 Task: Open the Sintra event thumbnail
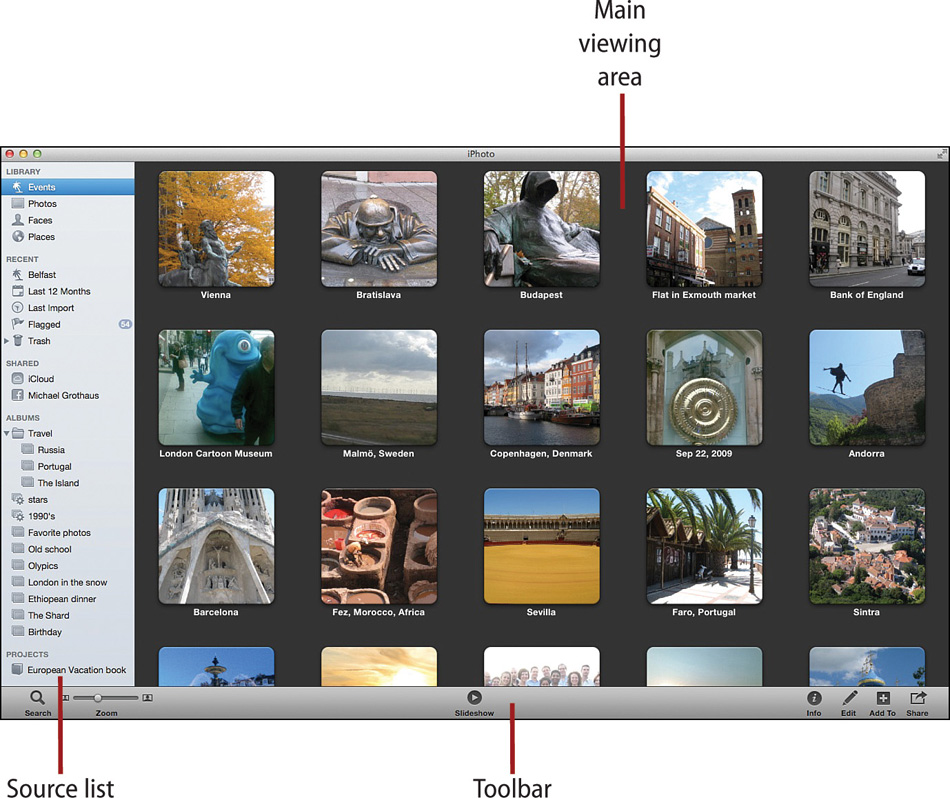[867, 546]
